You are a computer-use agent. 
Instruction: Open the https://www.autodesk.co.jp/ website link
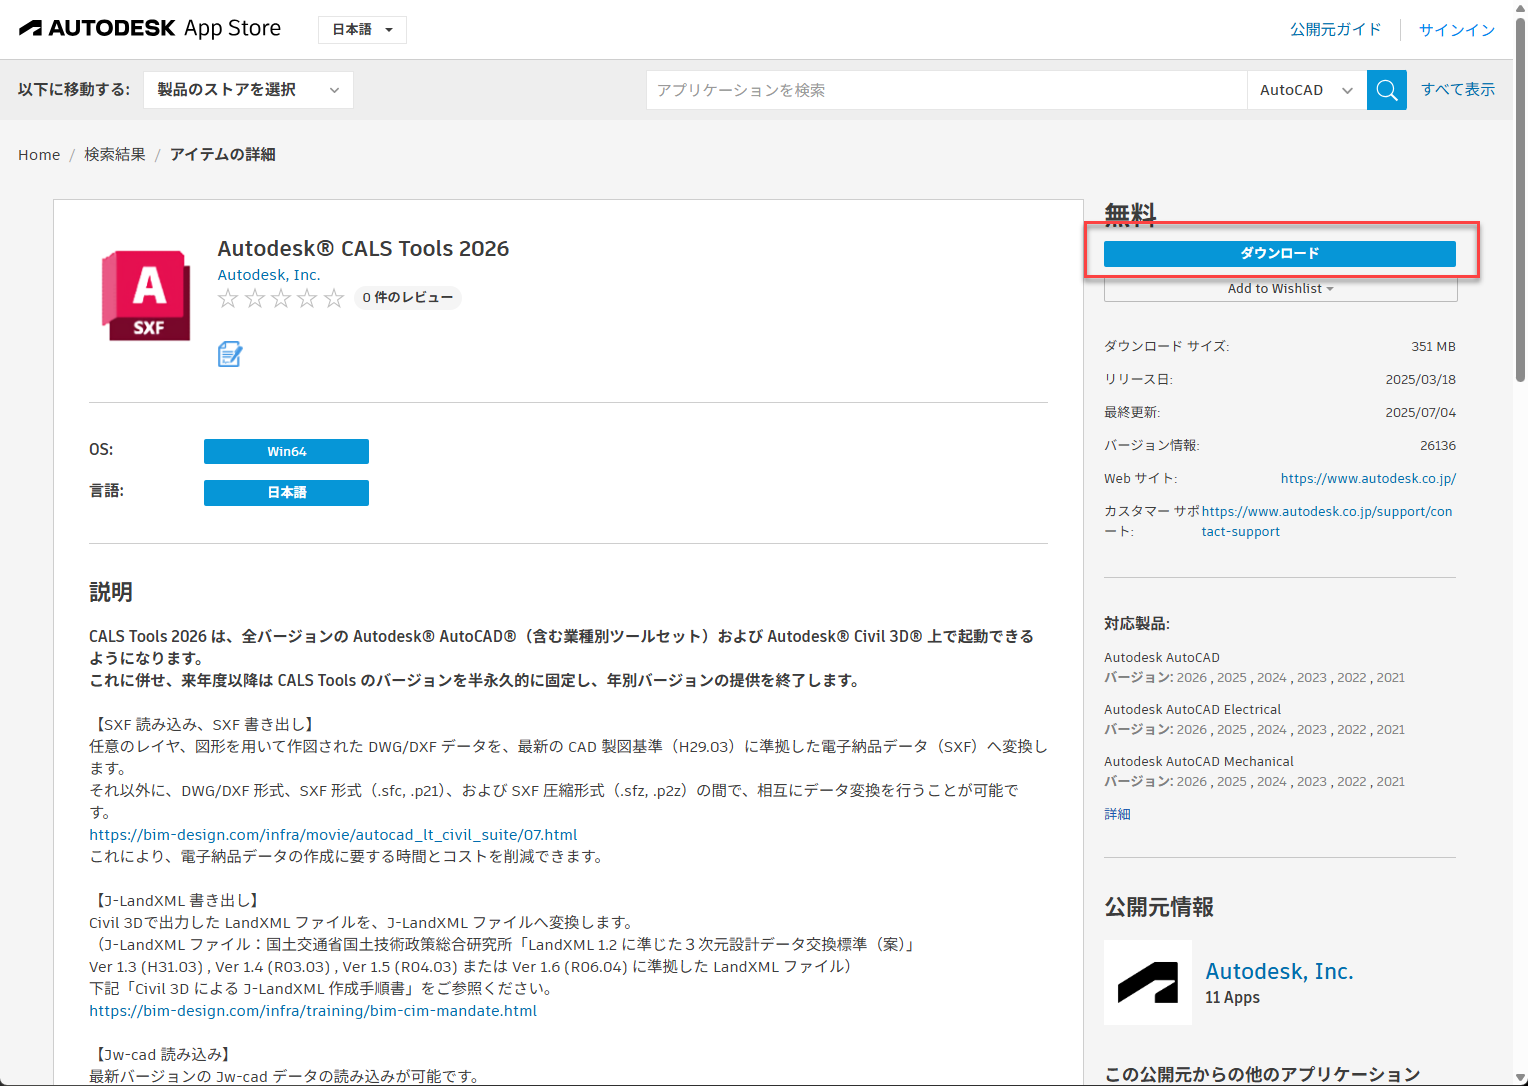[x=1368, y=479]
